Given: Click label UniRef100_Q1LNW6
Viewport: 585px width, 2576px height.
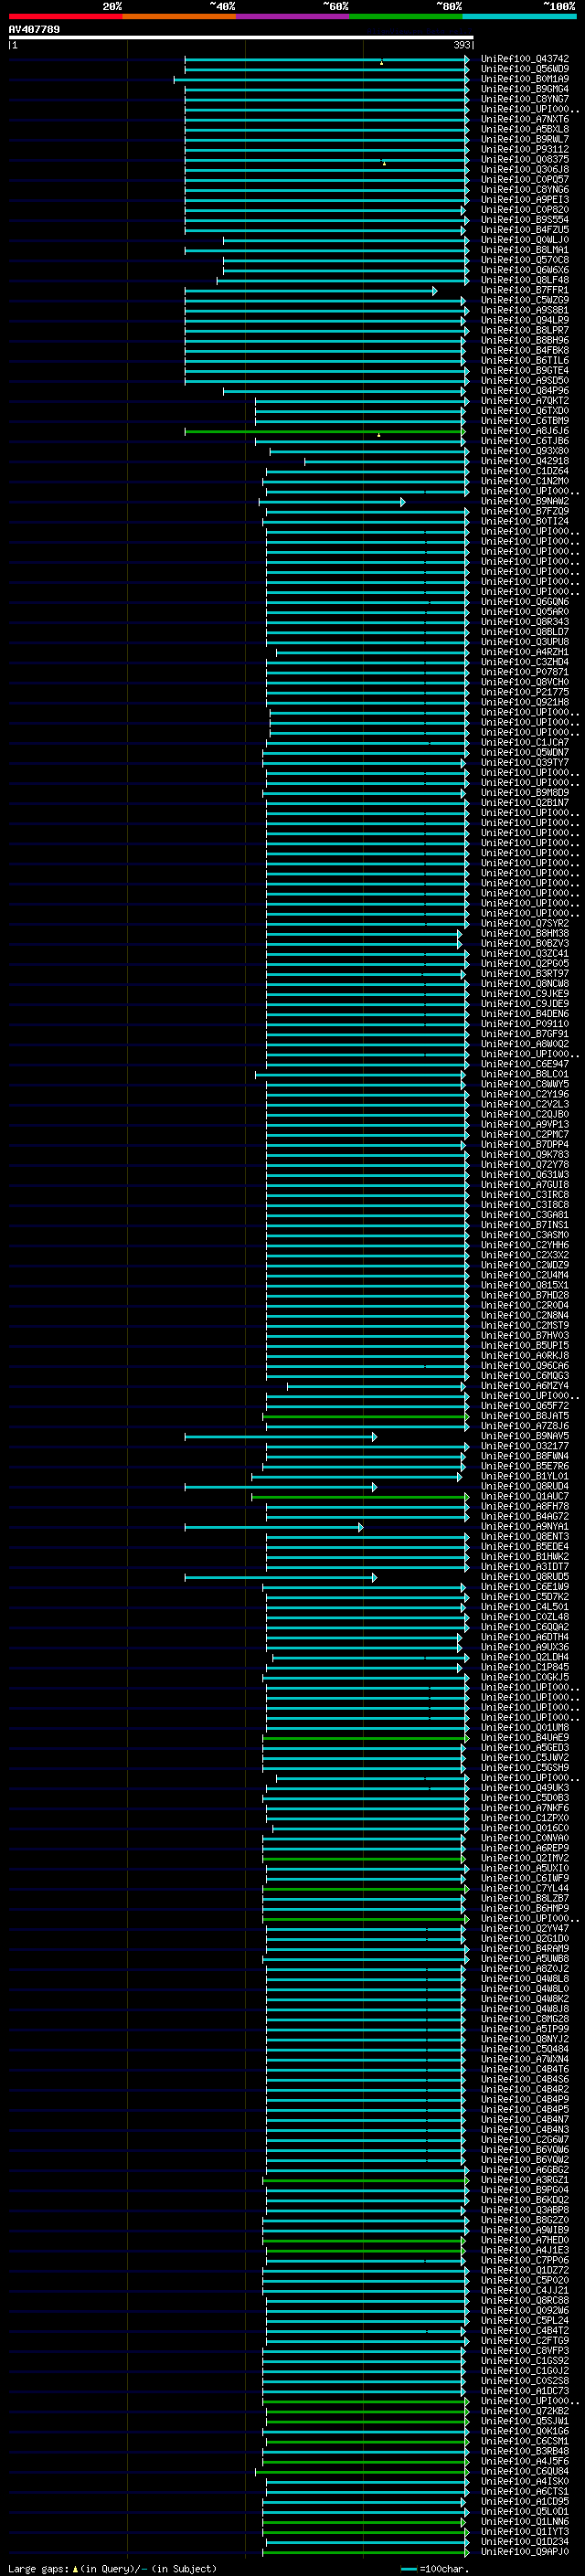Looking at the screenshot, I should (525, 2521).
